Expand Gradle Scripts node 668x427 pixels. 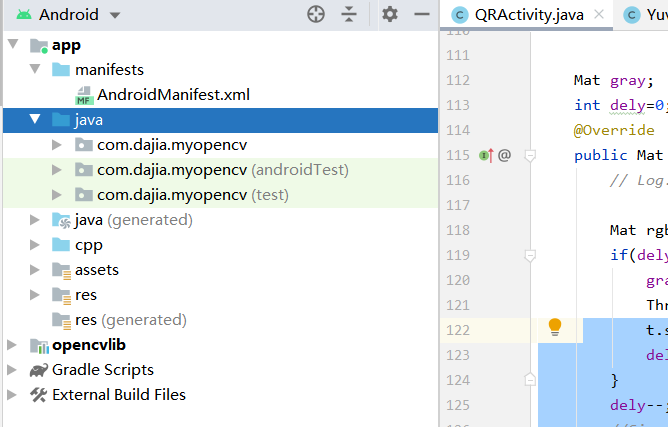pyautogui.click(x=12, y=370)
